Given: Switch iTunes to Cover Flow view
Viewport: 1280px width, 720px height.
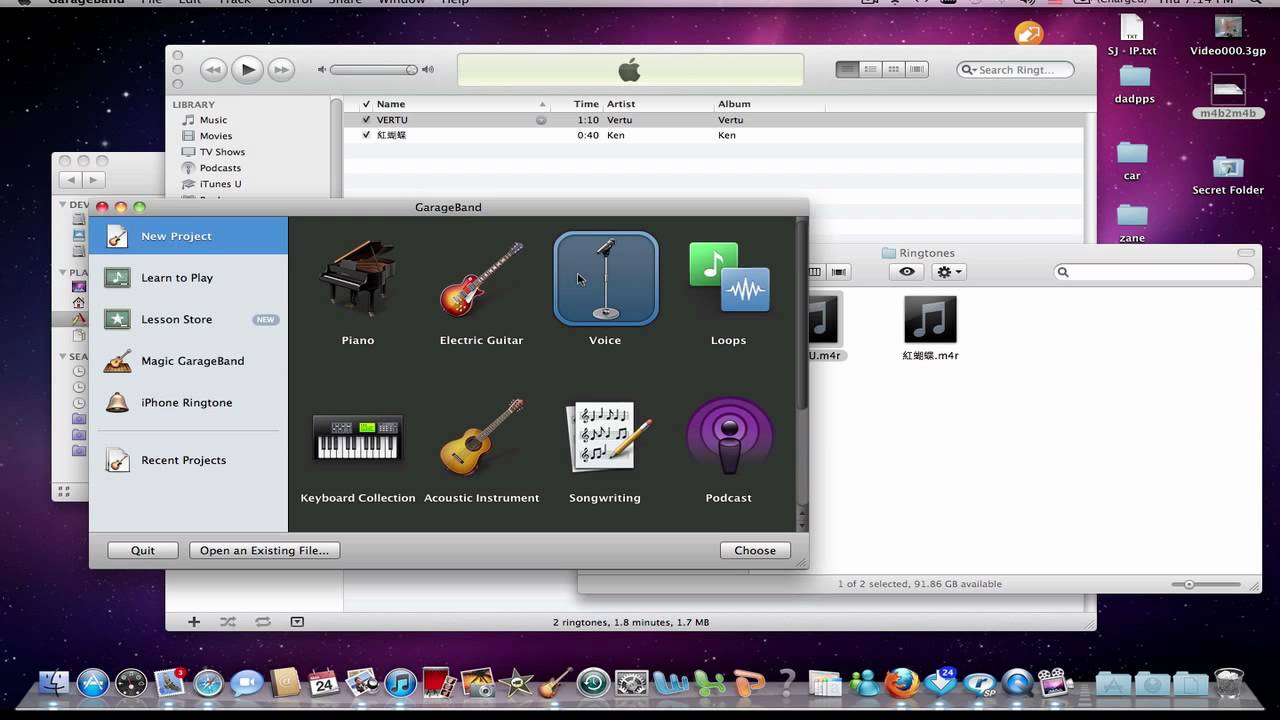Looking at the screenshot, I should 917,69.
